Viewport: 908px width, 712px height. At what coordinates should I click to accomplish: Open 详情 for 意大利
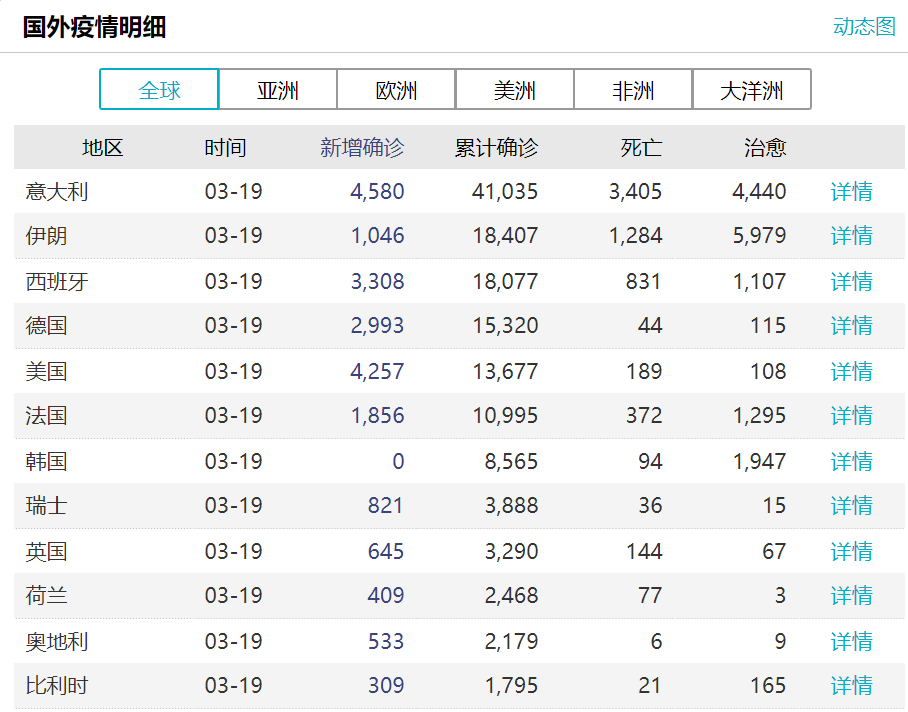pyautogui.click(x=851, y=192)
